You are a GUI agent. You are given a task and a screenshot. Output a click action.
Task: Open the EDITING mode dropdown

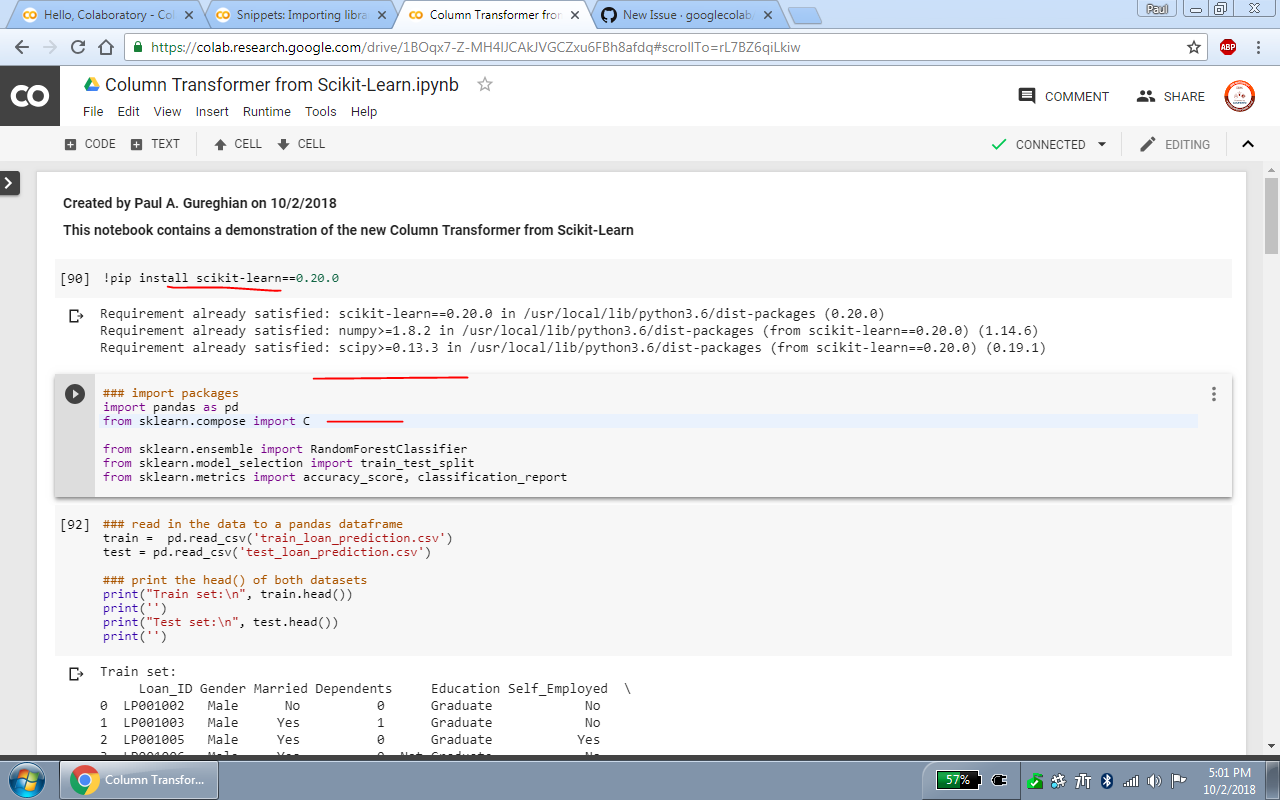pos(1186,144)
